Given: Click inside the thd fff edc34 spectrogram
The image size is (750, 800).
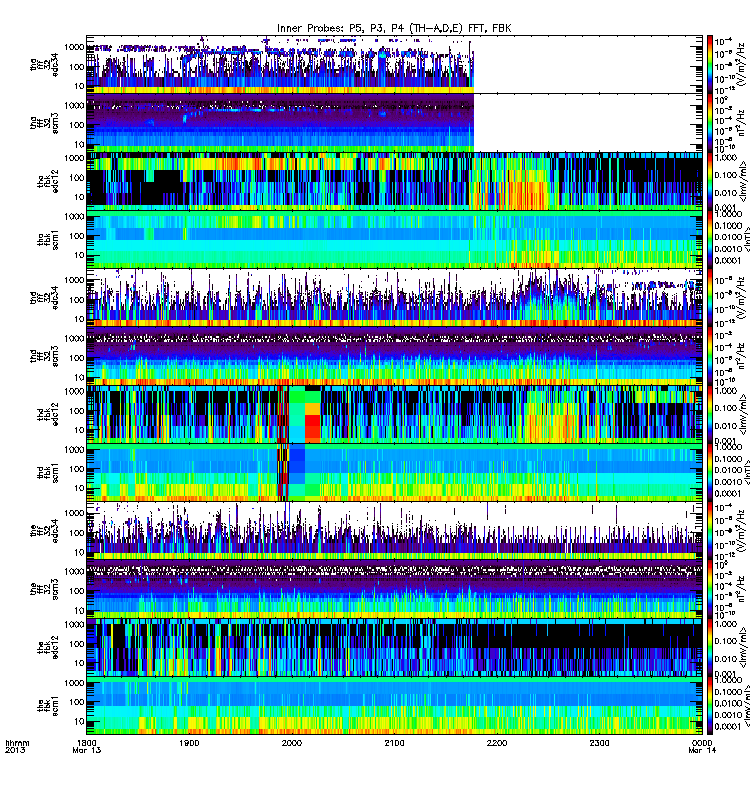Looking at the screenshot, I should (x=394, y=297).
